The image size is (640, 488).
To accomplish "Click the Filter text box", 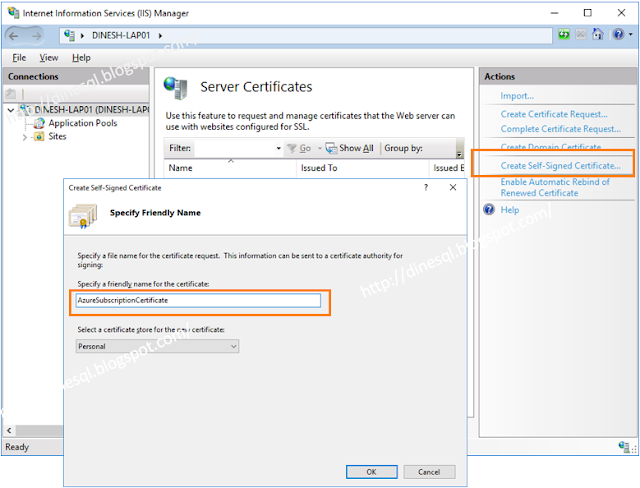I will coord(235,148).
